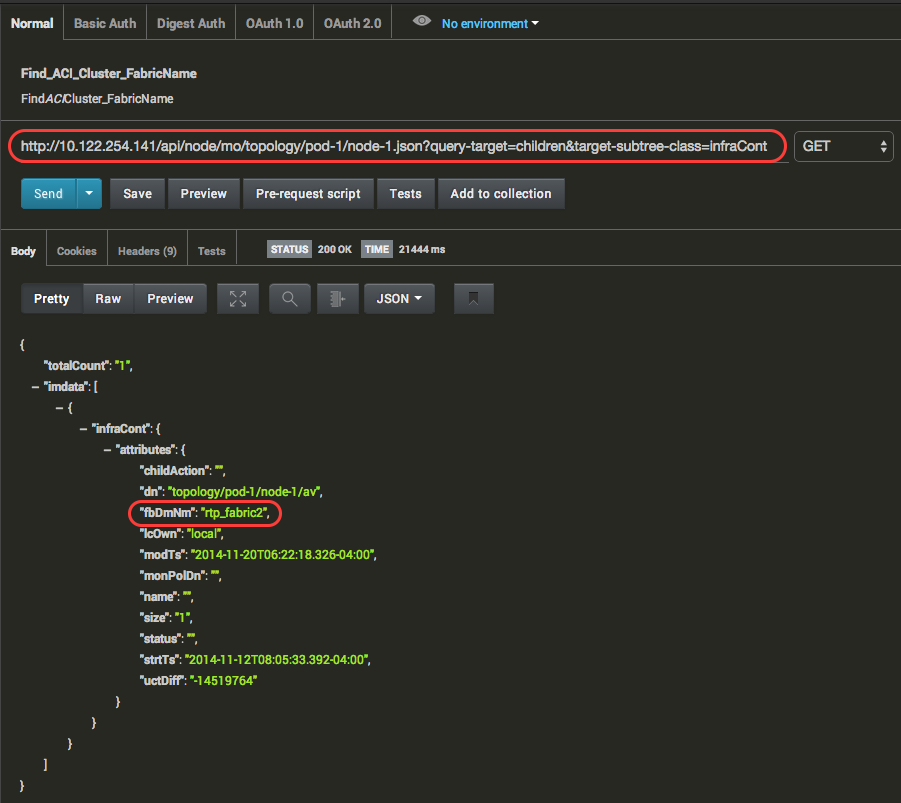Screen dimensions: 901x803
Task: Open the No environment dropdown
Action: coord(490,24)
